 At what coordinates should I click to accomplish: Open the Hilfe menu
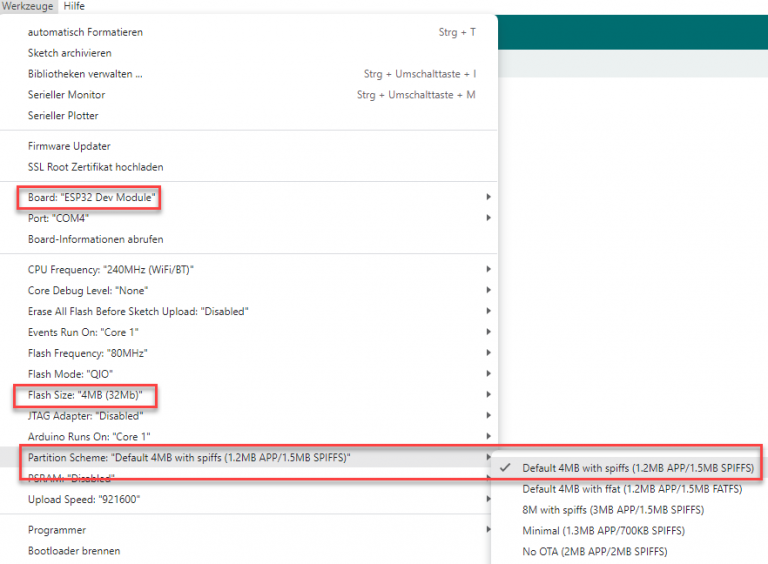74,6
